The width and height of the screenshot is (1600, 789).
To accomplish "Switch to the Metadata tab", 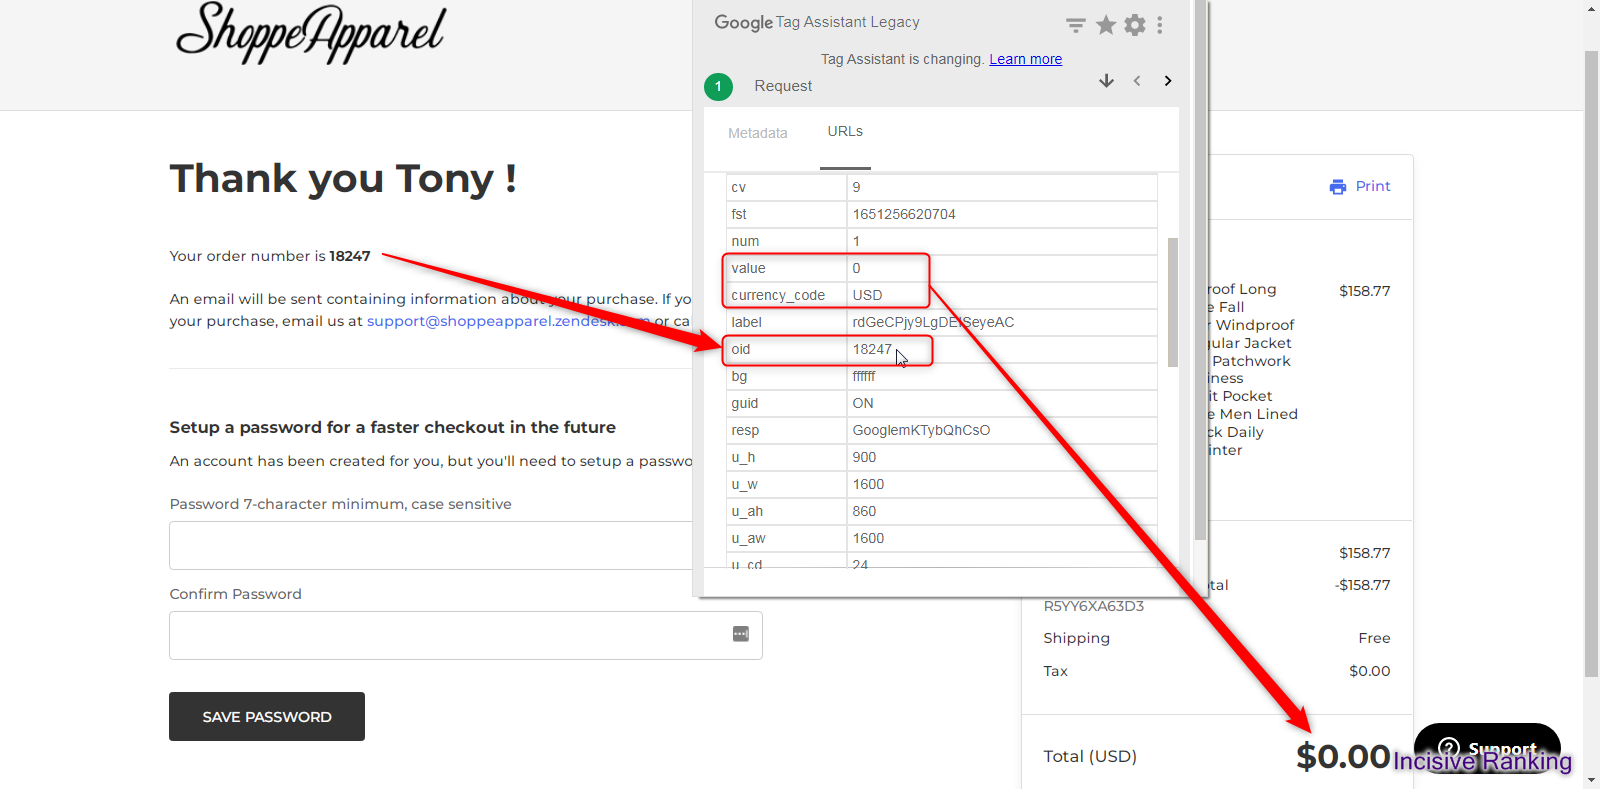I will pyautogui.click(x=757, y=133).
